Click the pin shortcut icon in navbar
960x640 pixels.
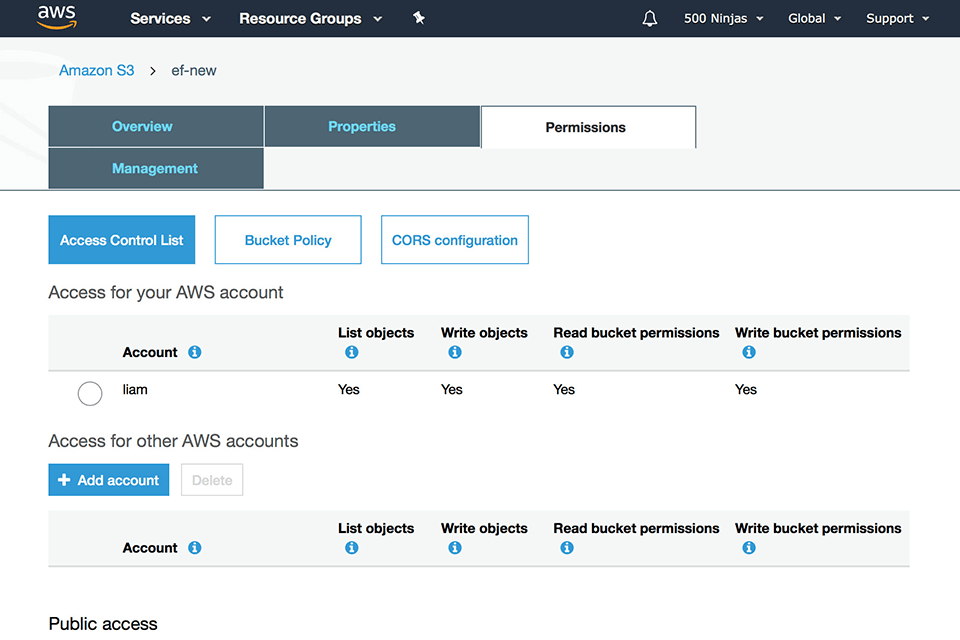419,18
